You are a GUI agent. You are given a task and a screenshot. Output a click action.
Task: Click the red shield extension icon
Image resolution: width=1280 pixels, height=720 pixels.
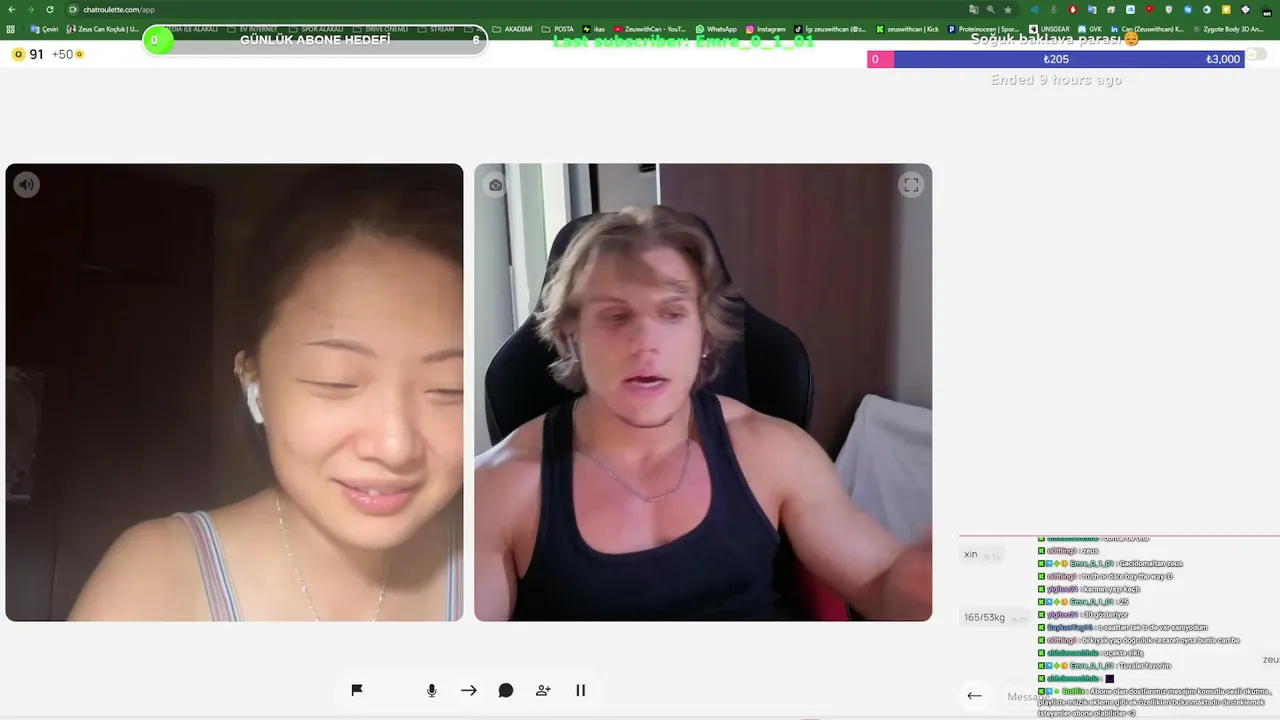[x=1073, y=9]
